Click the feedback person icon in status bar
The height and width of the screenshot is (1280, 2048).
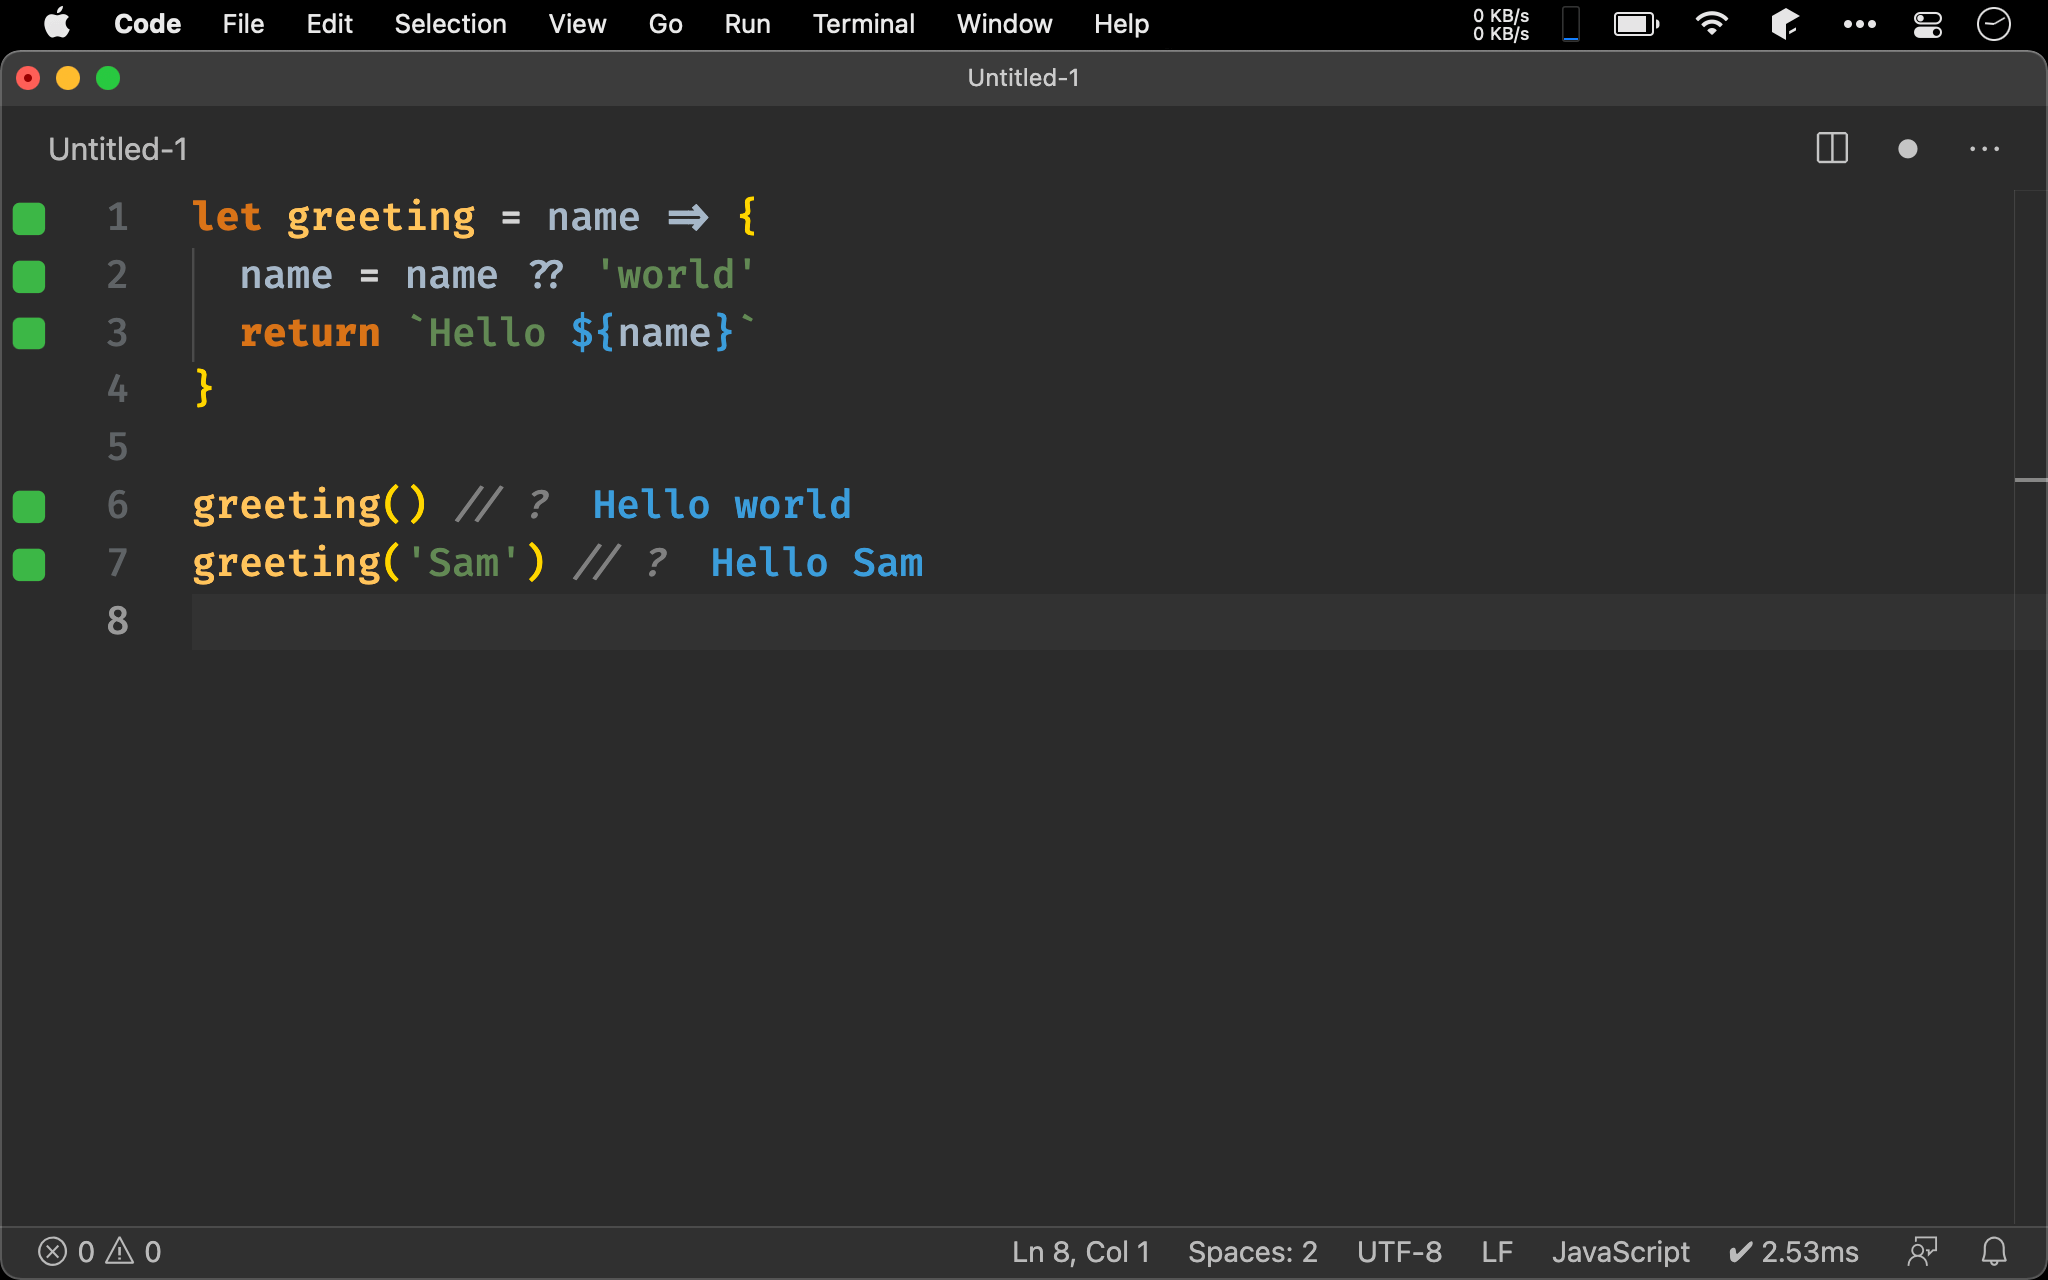coord(1922,1251)
